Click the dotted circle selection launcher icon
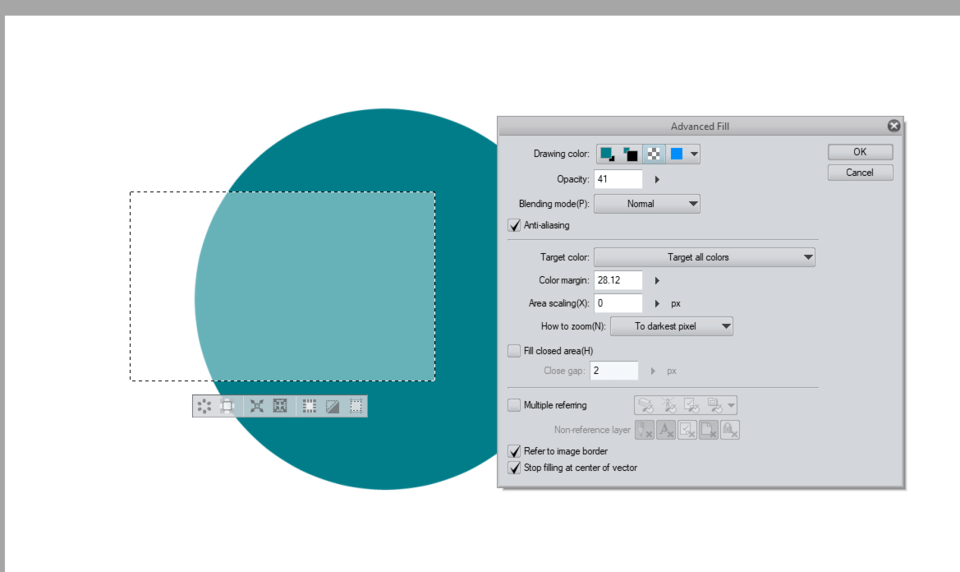Viewport: 960px width, 572px height. 204,406
